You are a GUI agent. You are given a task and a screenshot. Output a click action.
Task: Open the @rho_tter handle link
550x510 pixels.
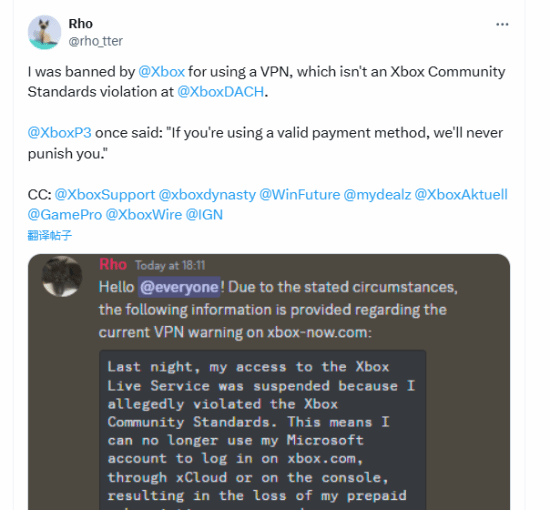(x=95, y=41)
